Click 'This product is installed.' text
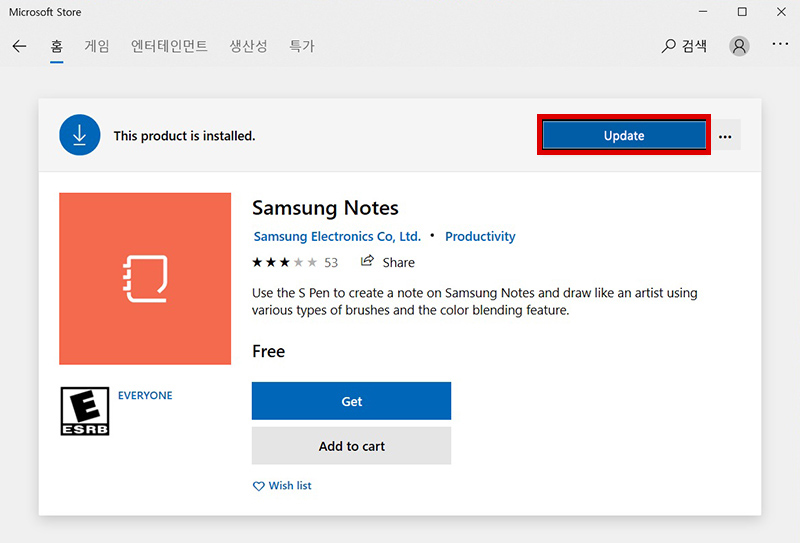This screenshot has height=543, width=800. (x=184, y=136)
